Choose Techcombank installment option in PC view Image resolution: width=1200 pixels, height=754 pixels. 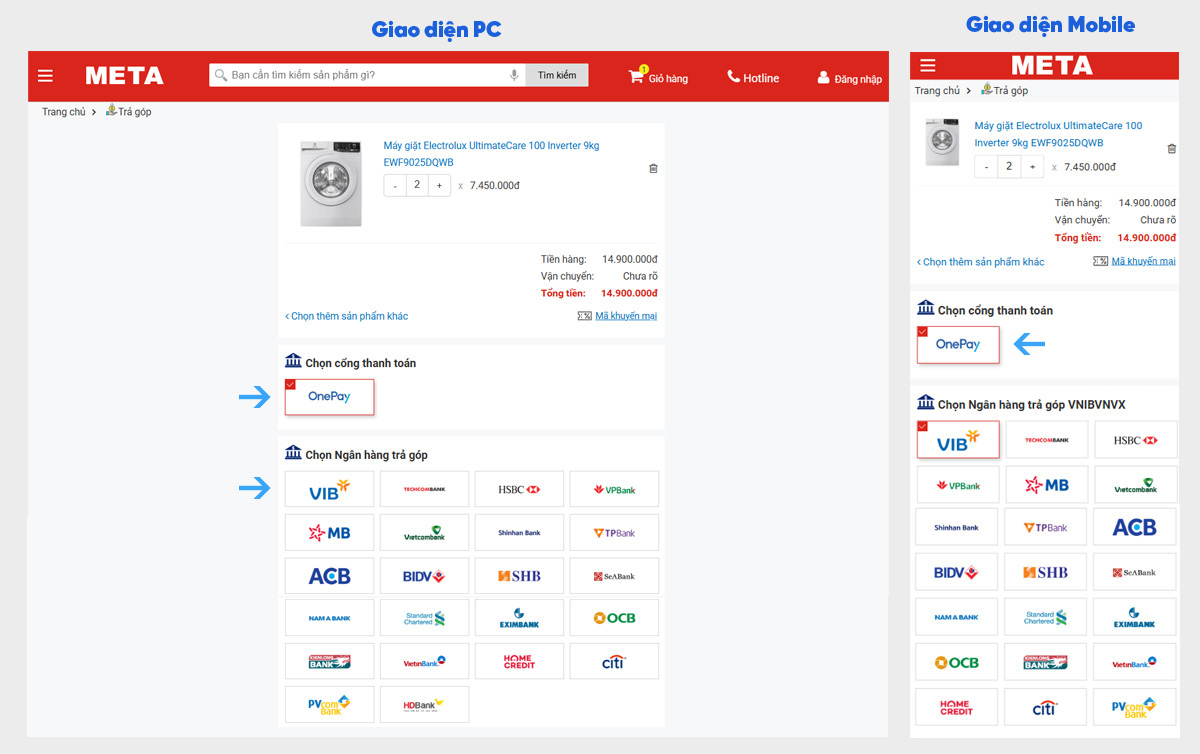[x=424, y=489]
